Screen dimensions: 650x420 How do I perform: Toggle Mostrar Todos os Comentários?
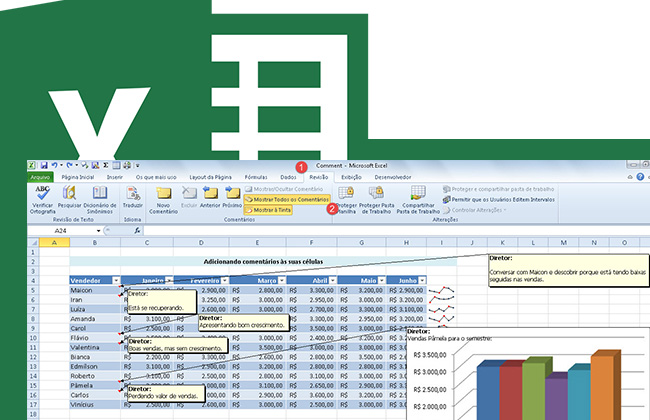[x=287, y=199]
